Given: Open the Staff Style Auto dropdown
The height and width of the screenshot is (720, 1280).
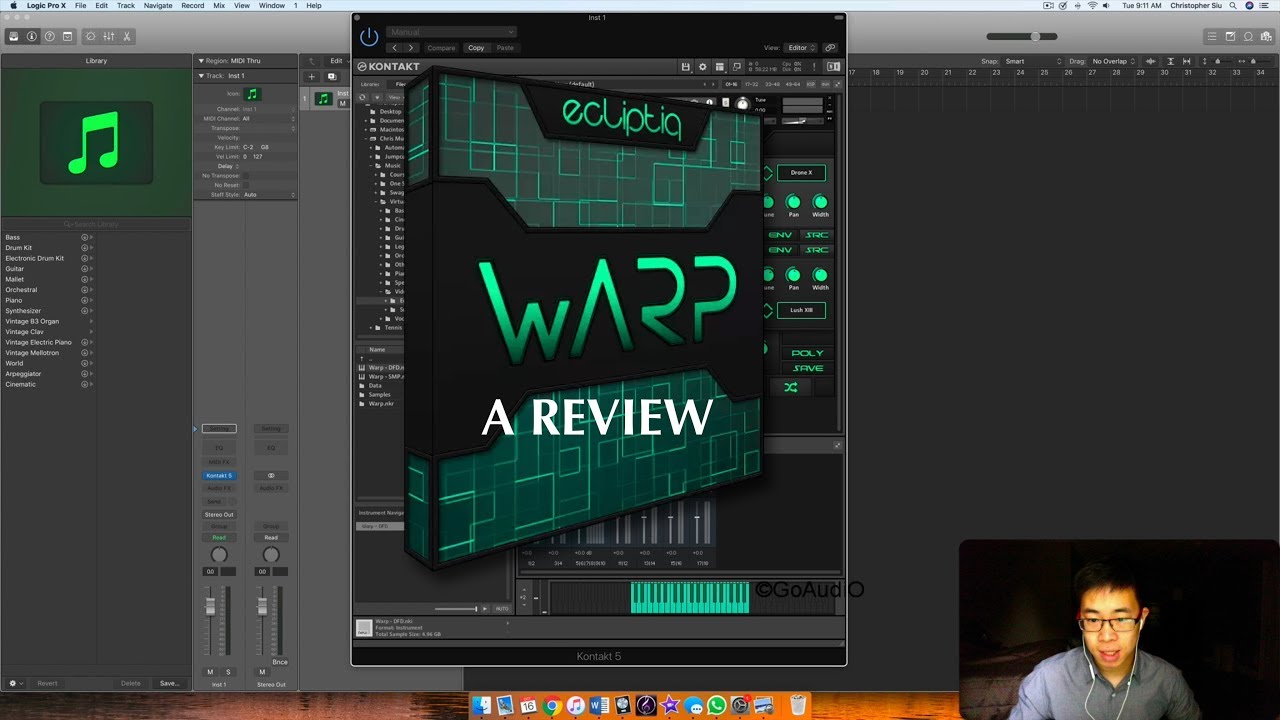Looking at the screenshot, I should tap(268, 195).
